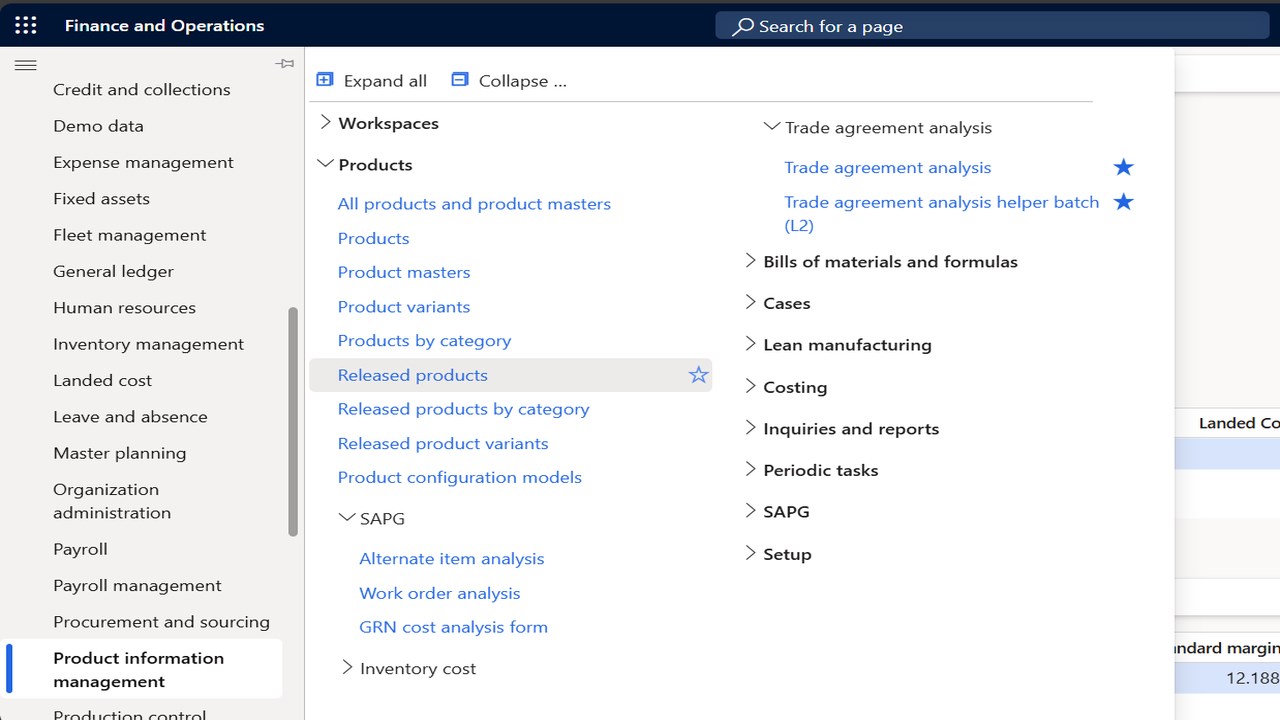Expand the Inventory cost group
The height and width of the screenshot is (720, 1280).
point(347,668)
